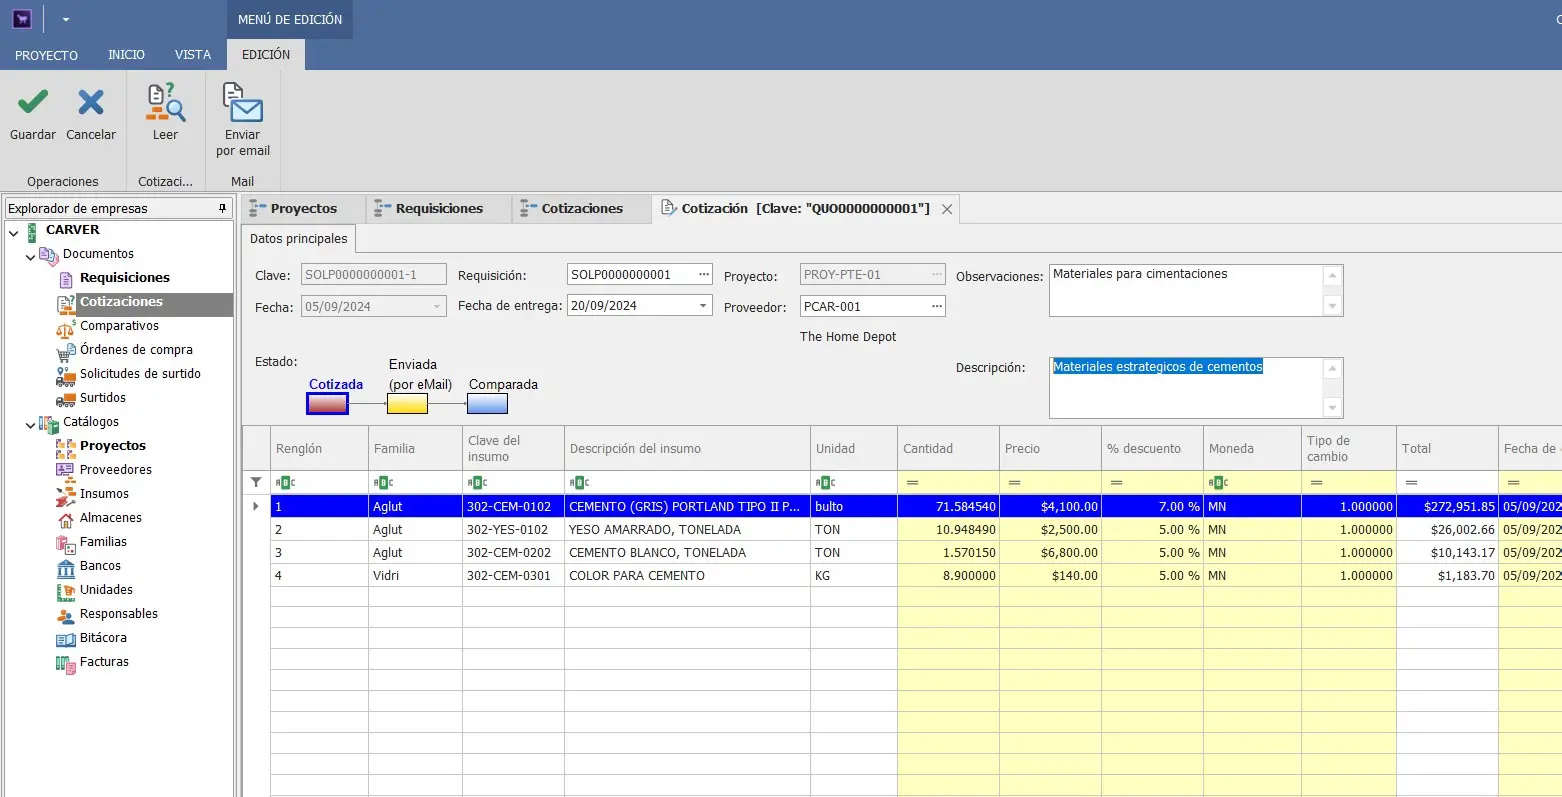The height and width of the screenshot is (797, 1562).
Task: Open the Requisición lookup ellipsis button
Action: click(704, 274)
